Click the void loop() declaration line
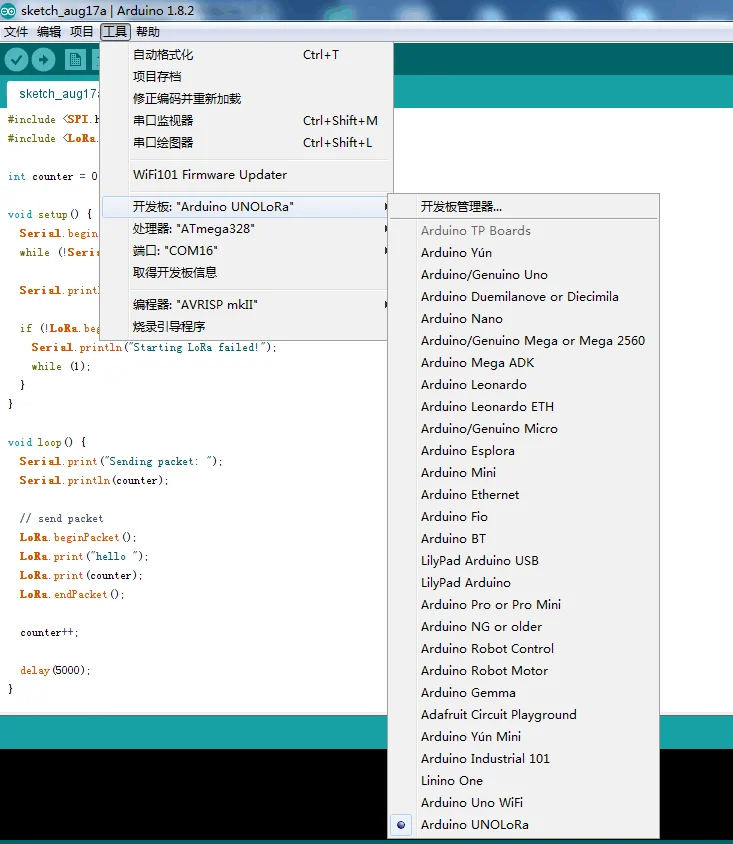This screenshot has height=844, width=733. pyautogui.click(x=47, y=442)
